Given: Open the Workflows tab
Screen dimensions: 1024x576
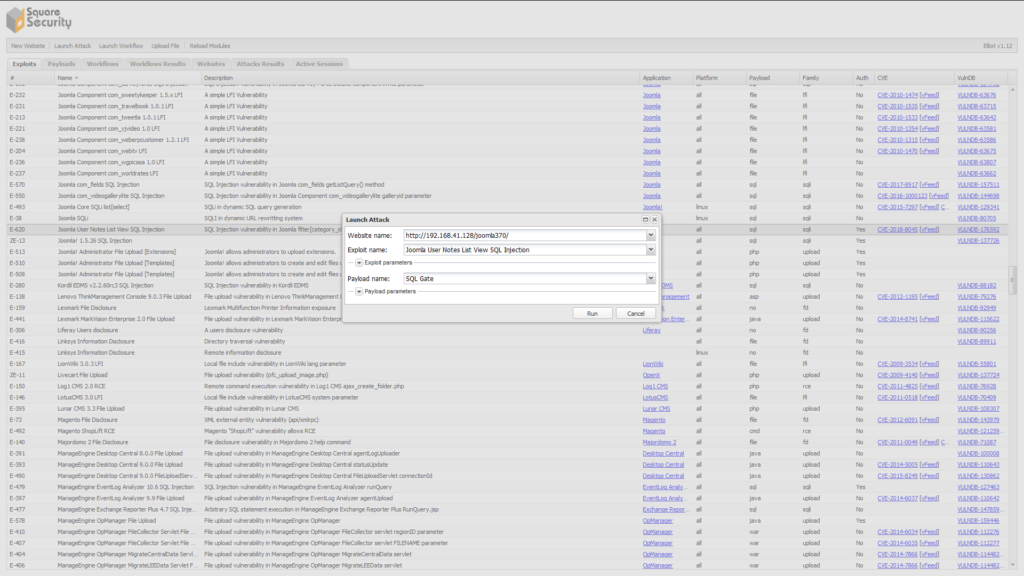Looking at the screenshot, I should pyautogui.click(x=103, y=64).
